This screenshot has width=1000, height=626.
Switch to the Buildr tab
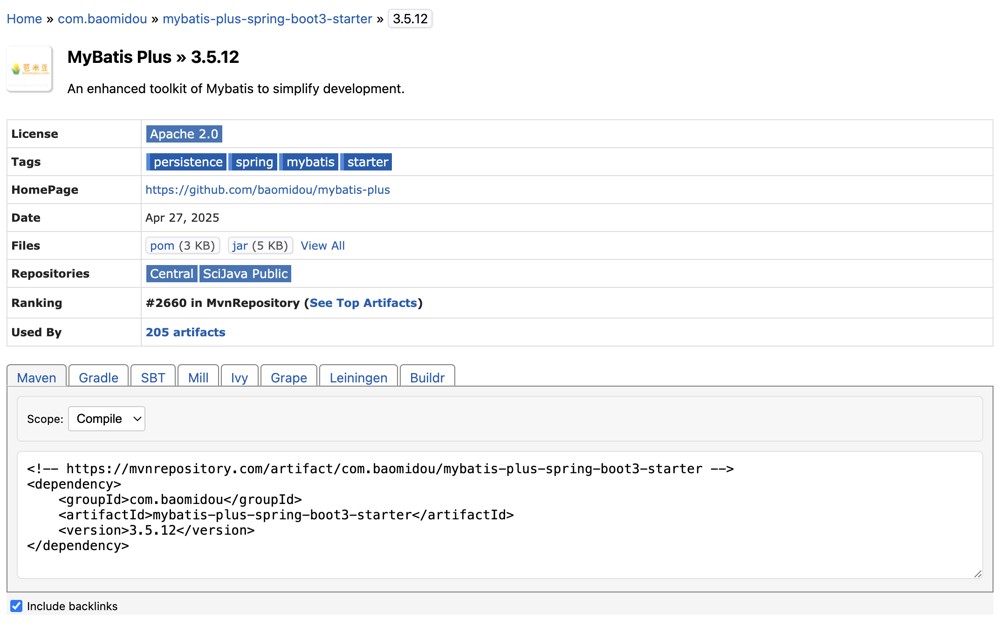427,377
